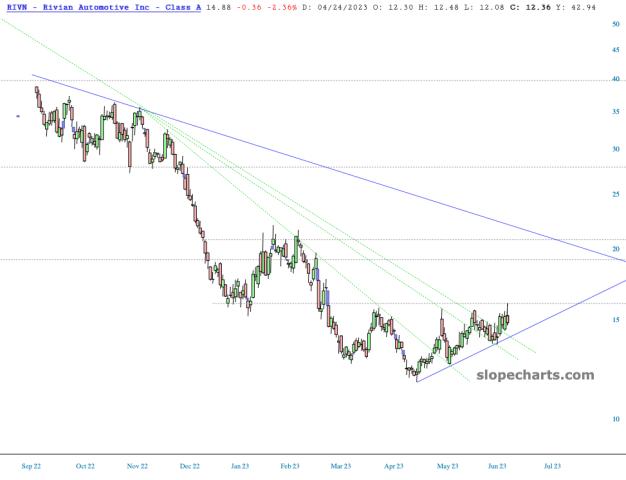Click the 50 price axis label

click(x=616, y=24)
